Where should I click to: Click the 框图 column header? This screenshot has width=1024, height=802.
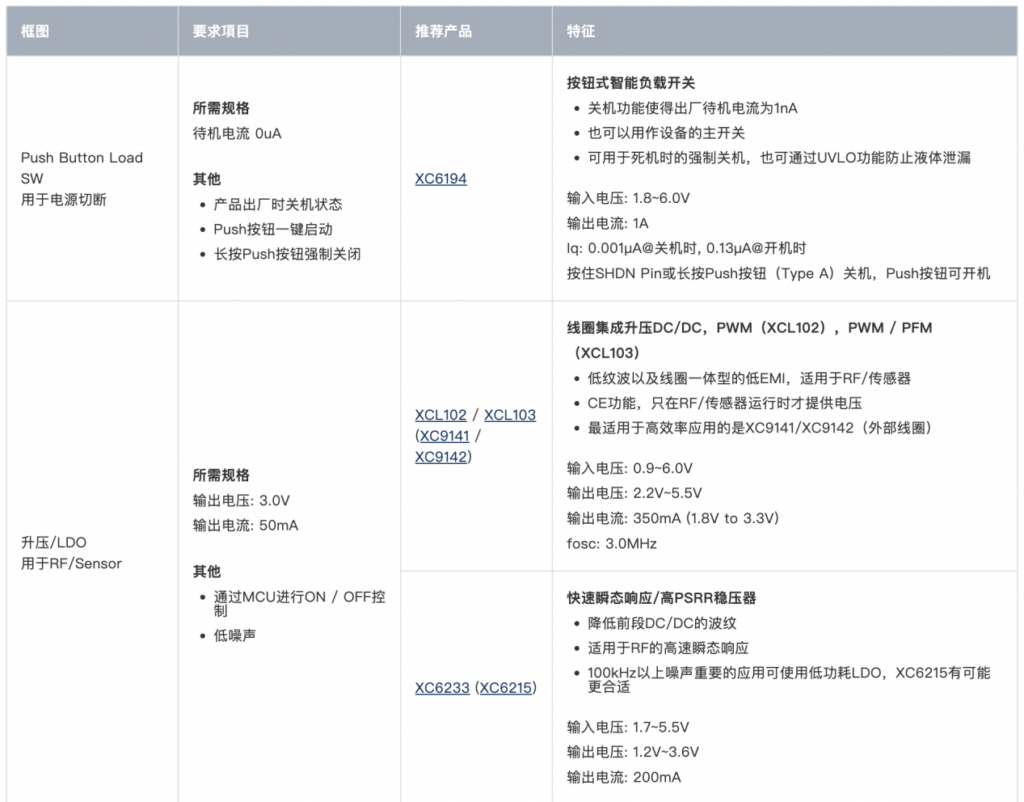point(35,31)
